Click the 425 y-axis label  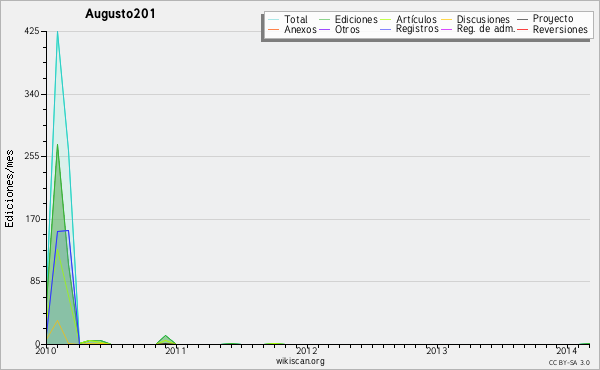32,31
